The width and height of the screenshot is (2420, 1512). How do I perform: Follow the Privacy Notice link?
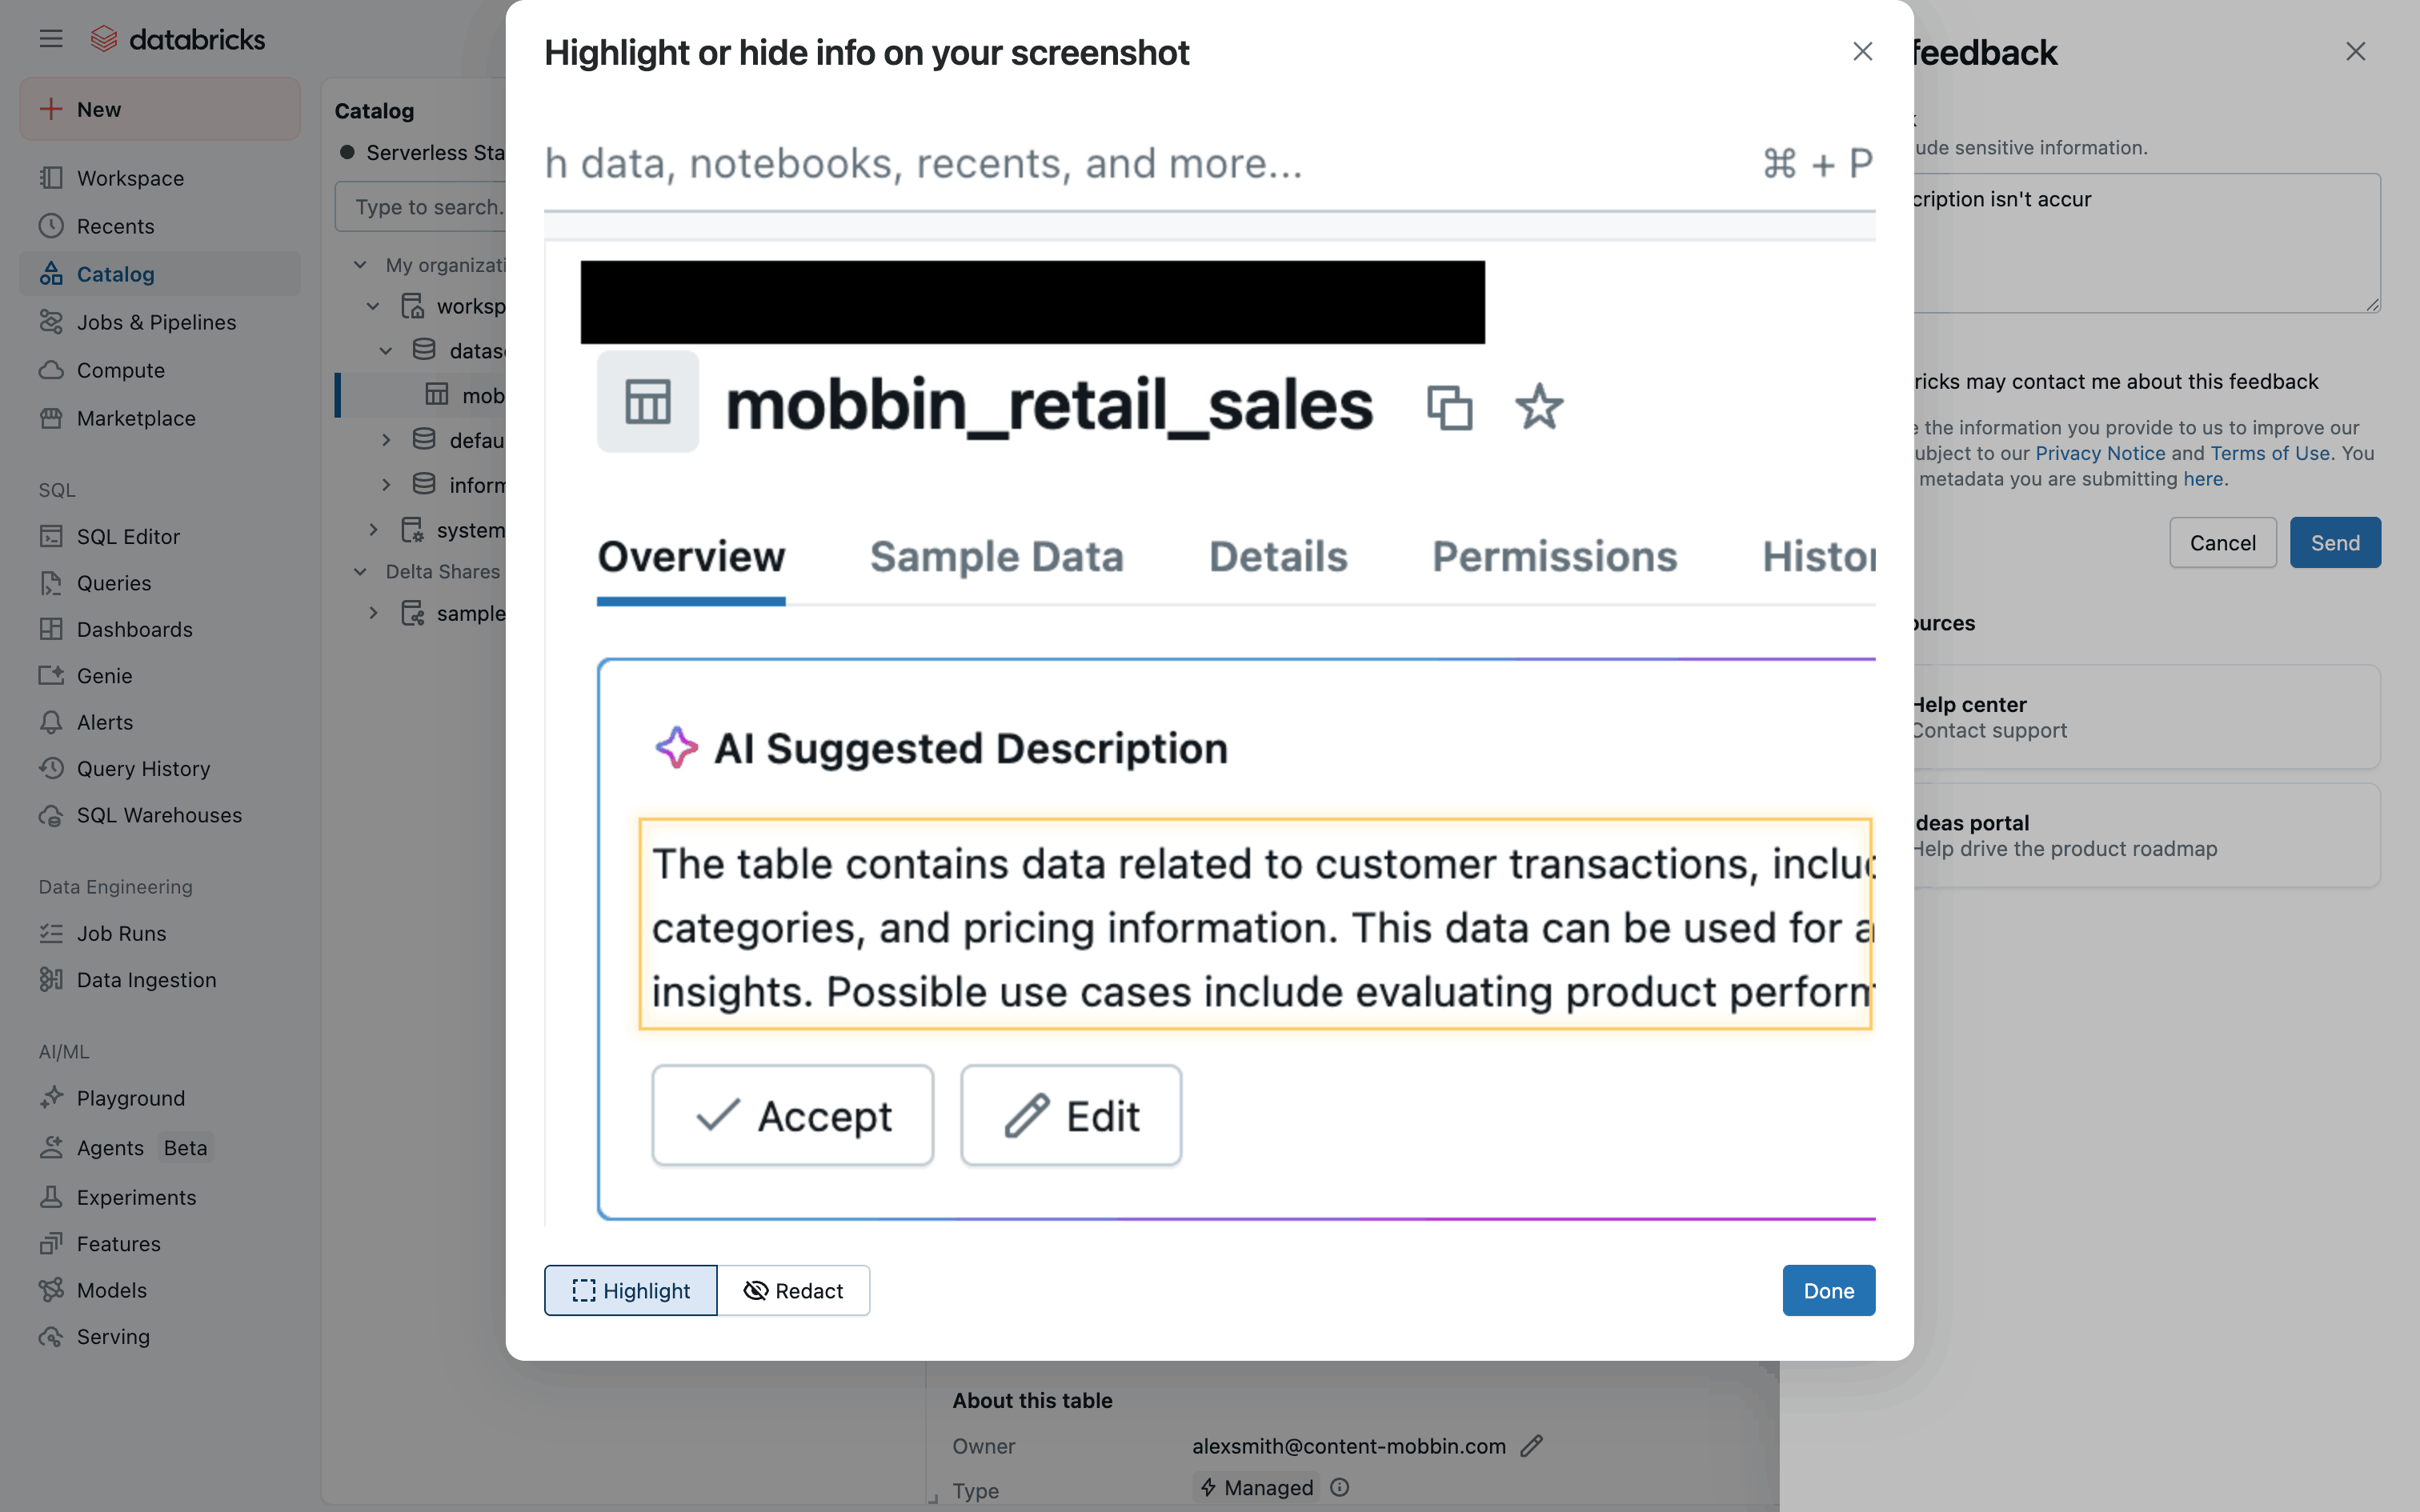tap(2100, 453)
